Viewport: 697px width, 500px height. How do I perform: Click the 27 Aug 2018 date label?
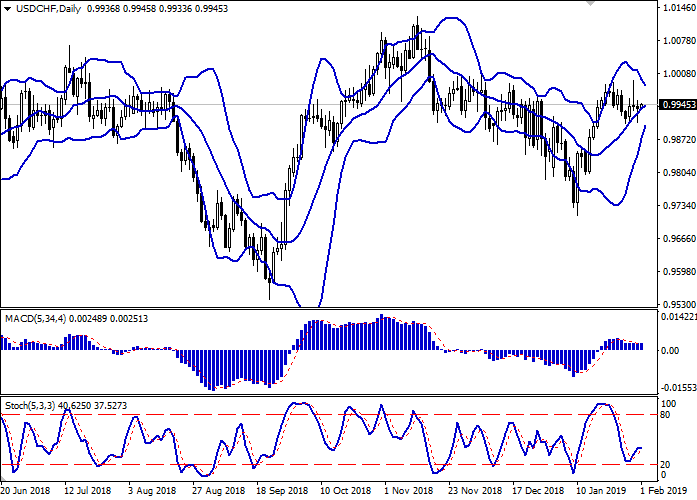[x=219, y=491]
